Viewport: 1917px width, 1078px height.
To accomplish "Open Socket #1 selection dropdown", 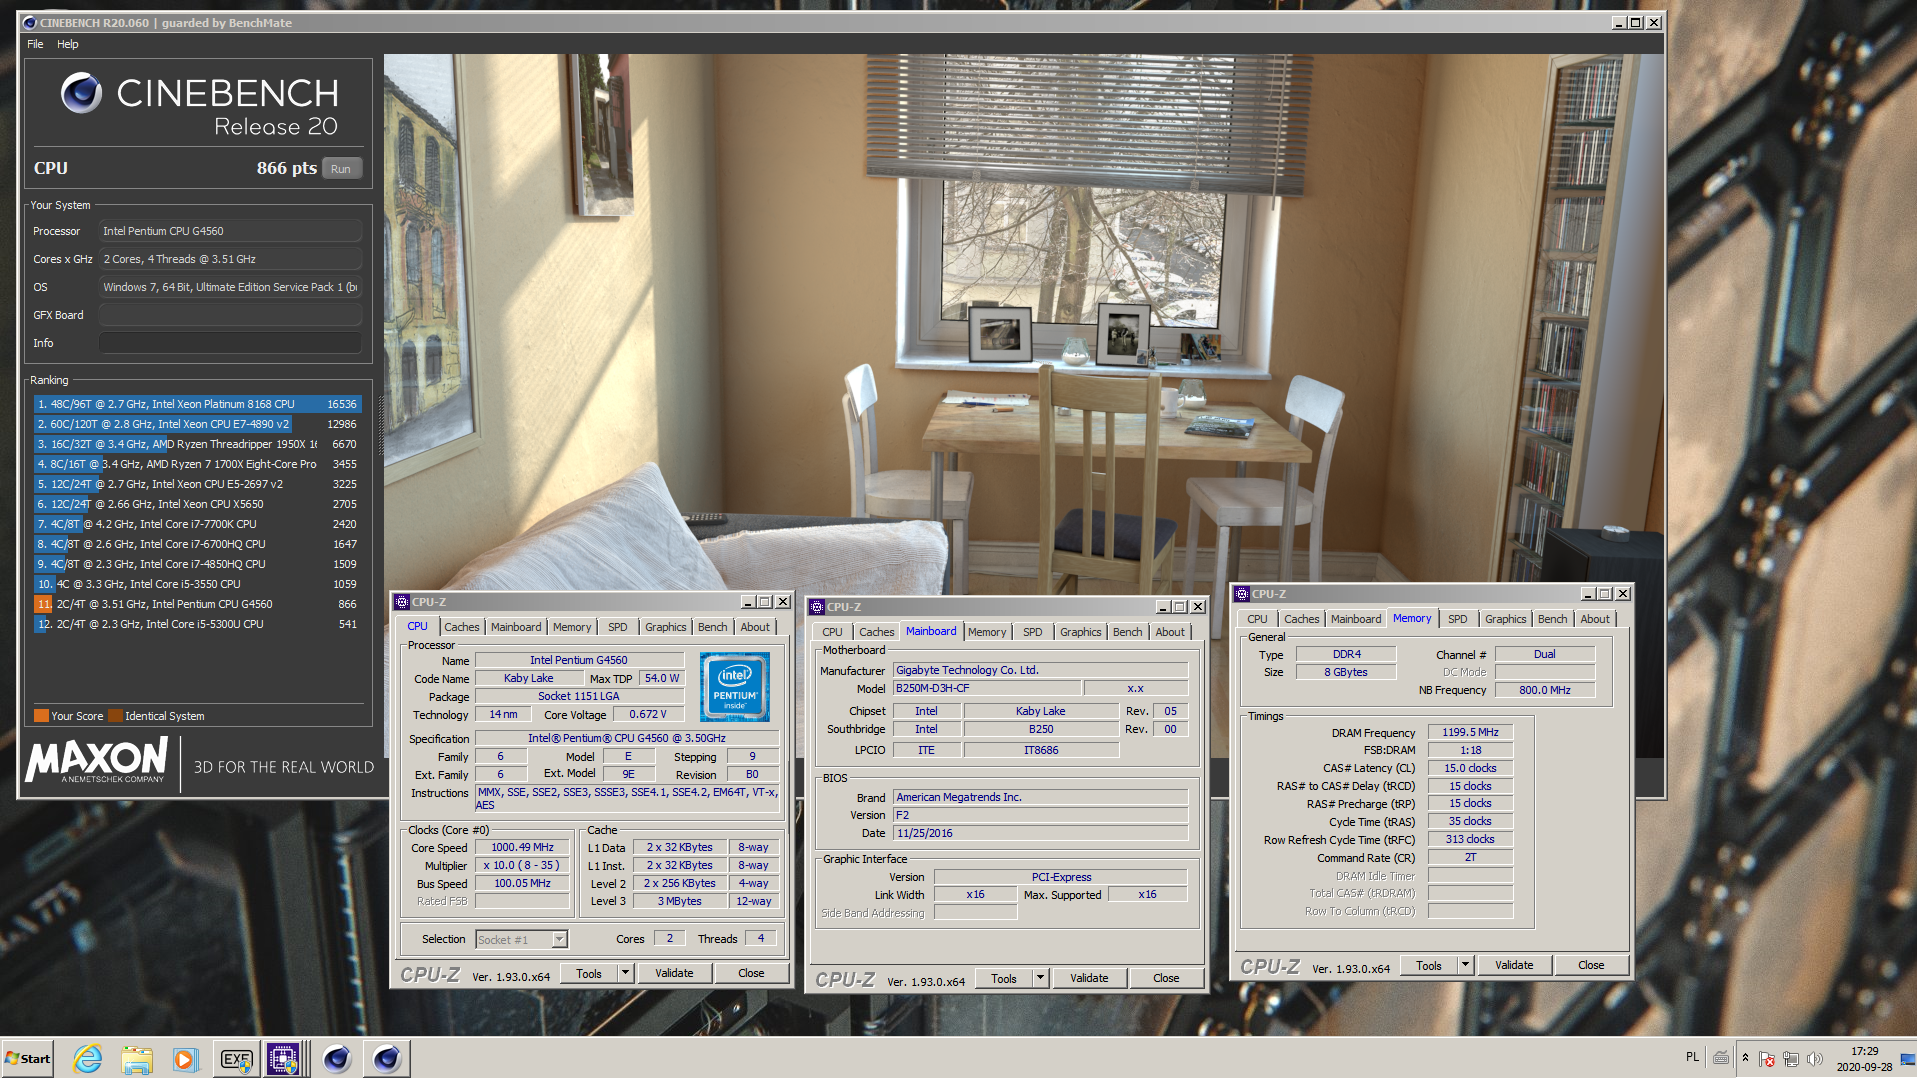I will [559, 939].
